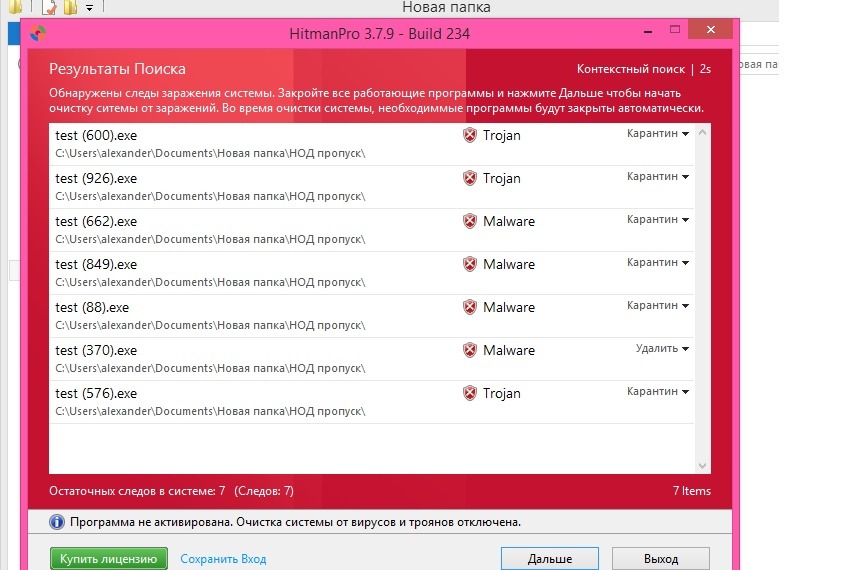Screen dimensions: 864x570
Task: Exit via the Выход button
Action: point(661,558)
